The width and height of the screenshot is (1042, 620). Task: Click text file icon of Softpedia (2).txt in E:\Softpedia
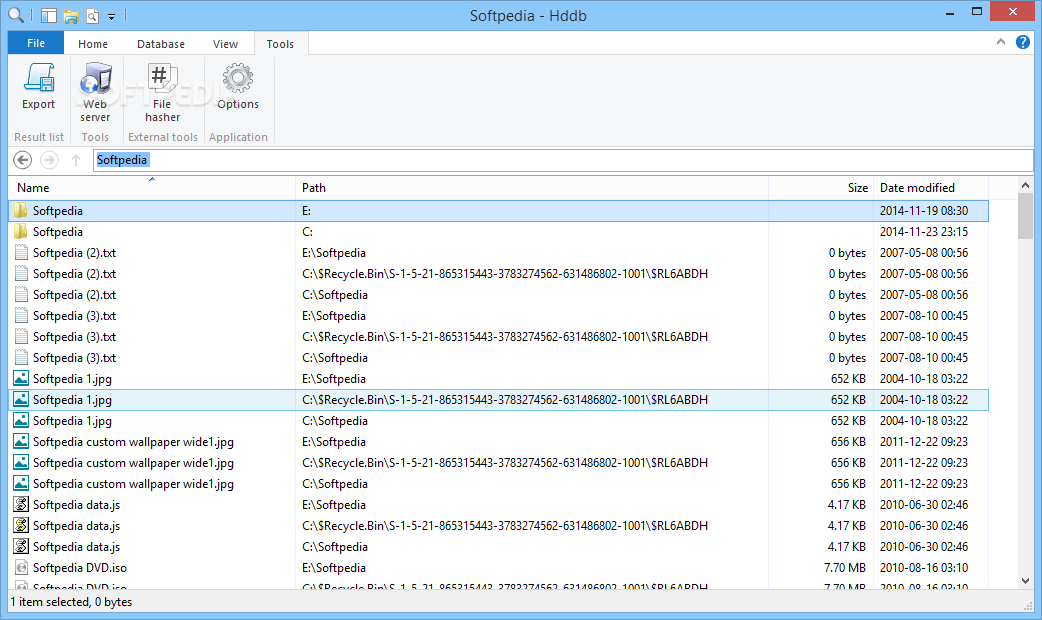21,253
